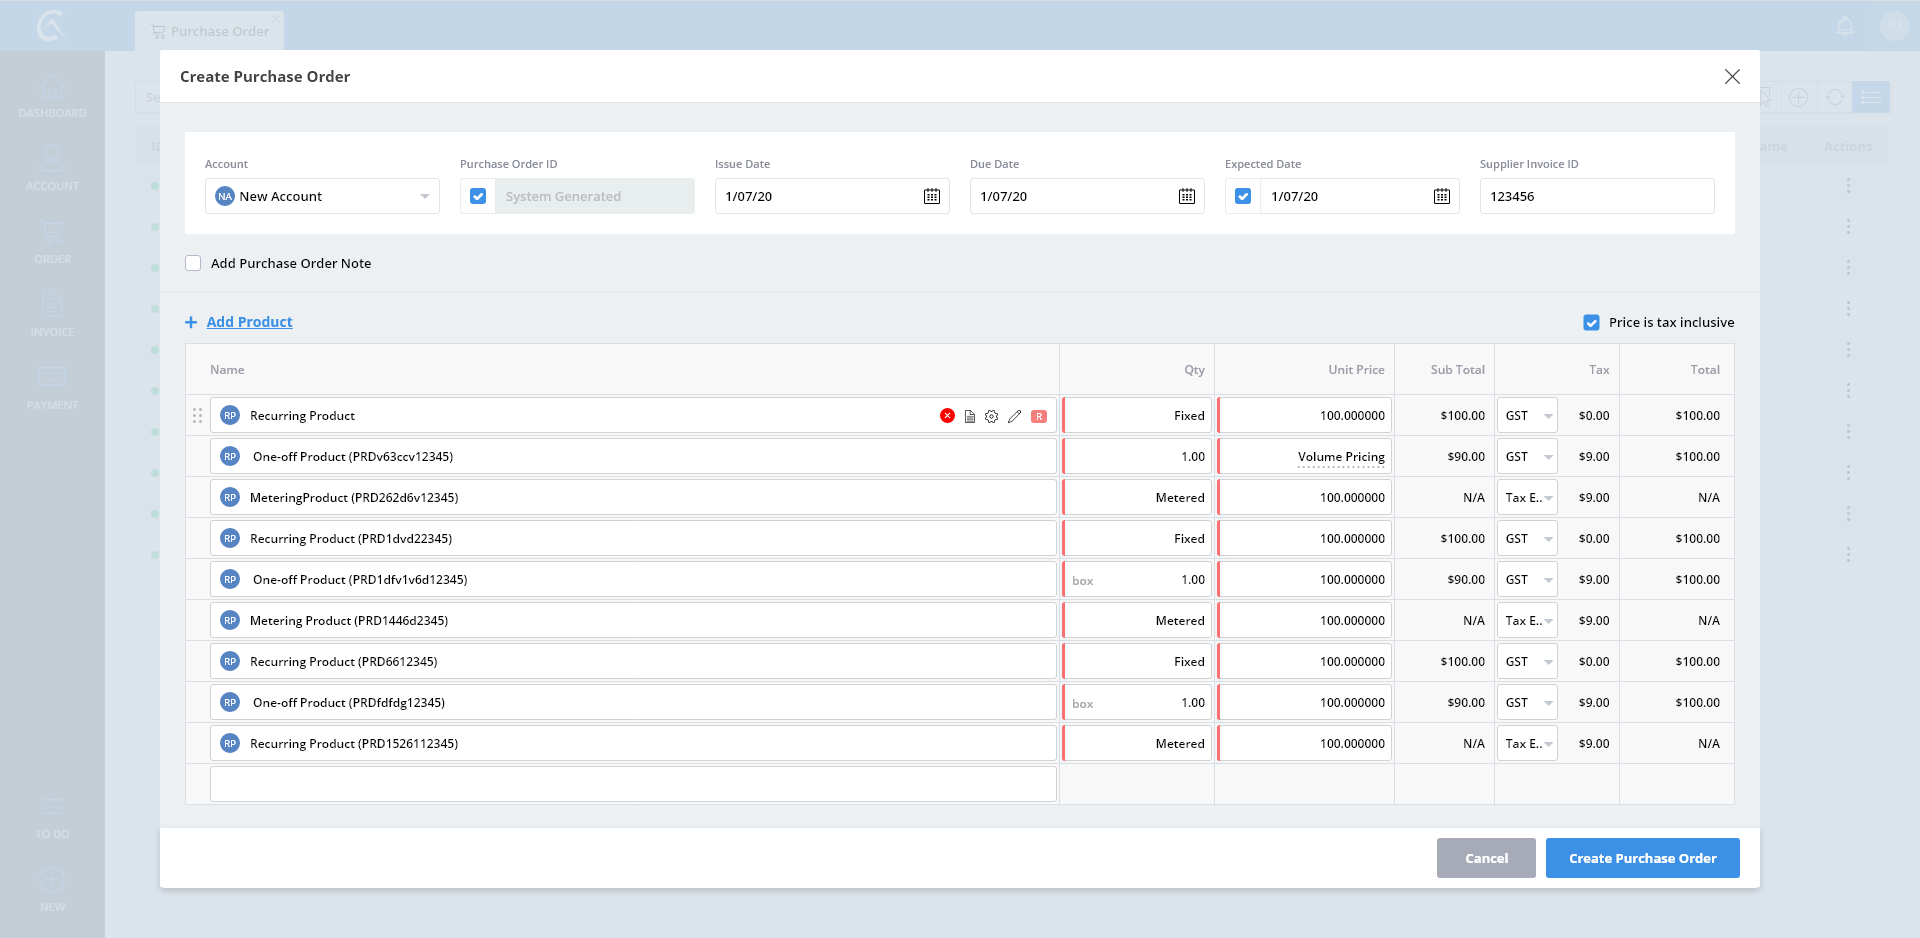Screen dimensions: 1920x938
Task: Enable Add Purchase Order Note checkbox
Action: 193,263
